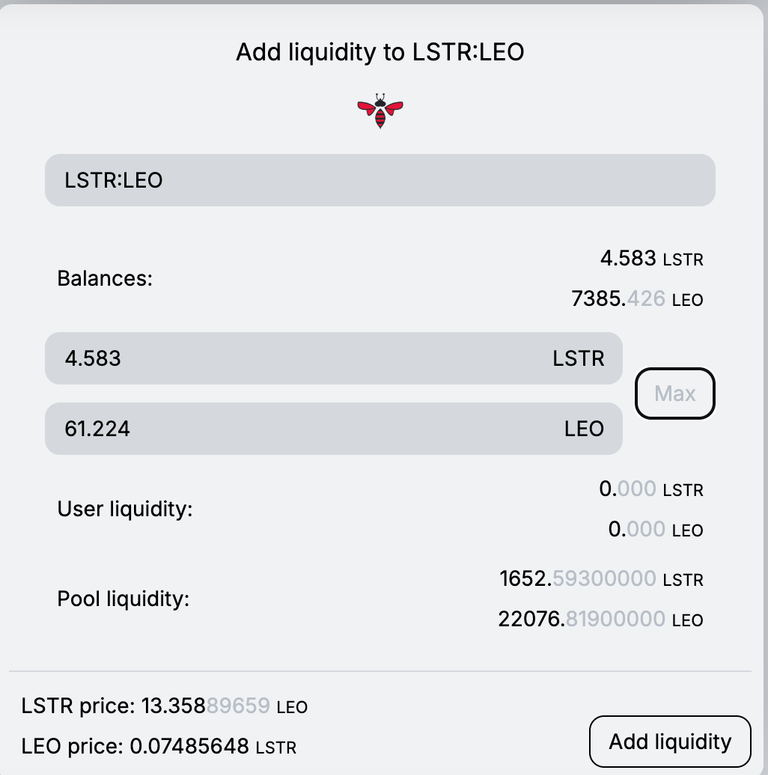Click the LEO price 0.07485648 LSTR text
The height and width of the screenshot is (775, 768).
[x=159, y=747]
